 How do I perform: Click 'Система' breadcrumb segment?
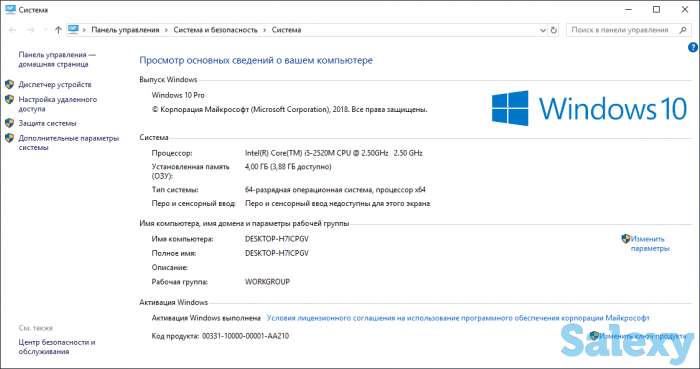pos(286,30)
